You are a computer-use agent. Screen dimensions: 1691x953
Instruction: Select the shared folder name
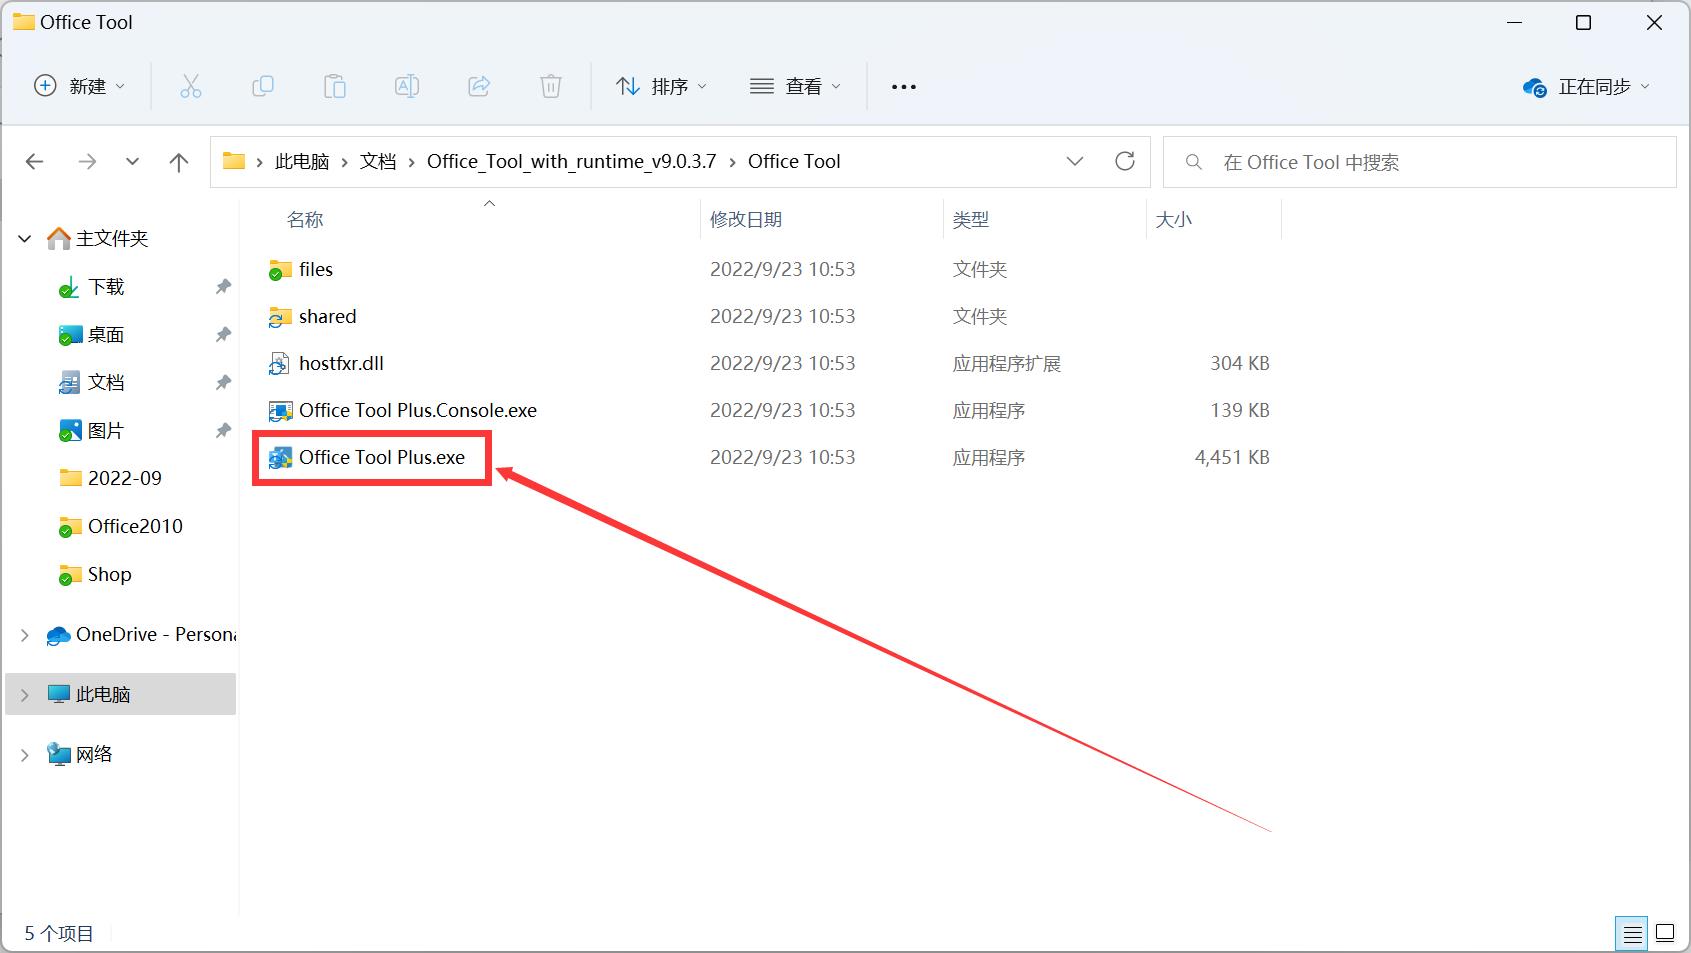tap(327, 317)
